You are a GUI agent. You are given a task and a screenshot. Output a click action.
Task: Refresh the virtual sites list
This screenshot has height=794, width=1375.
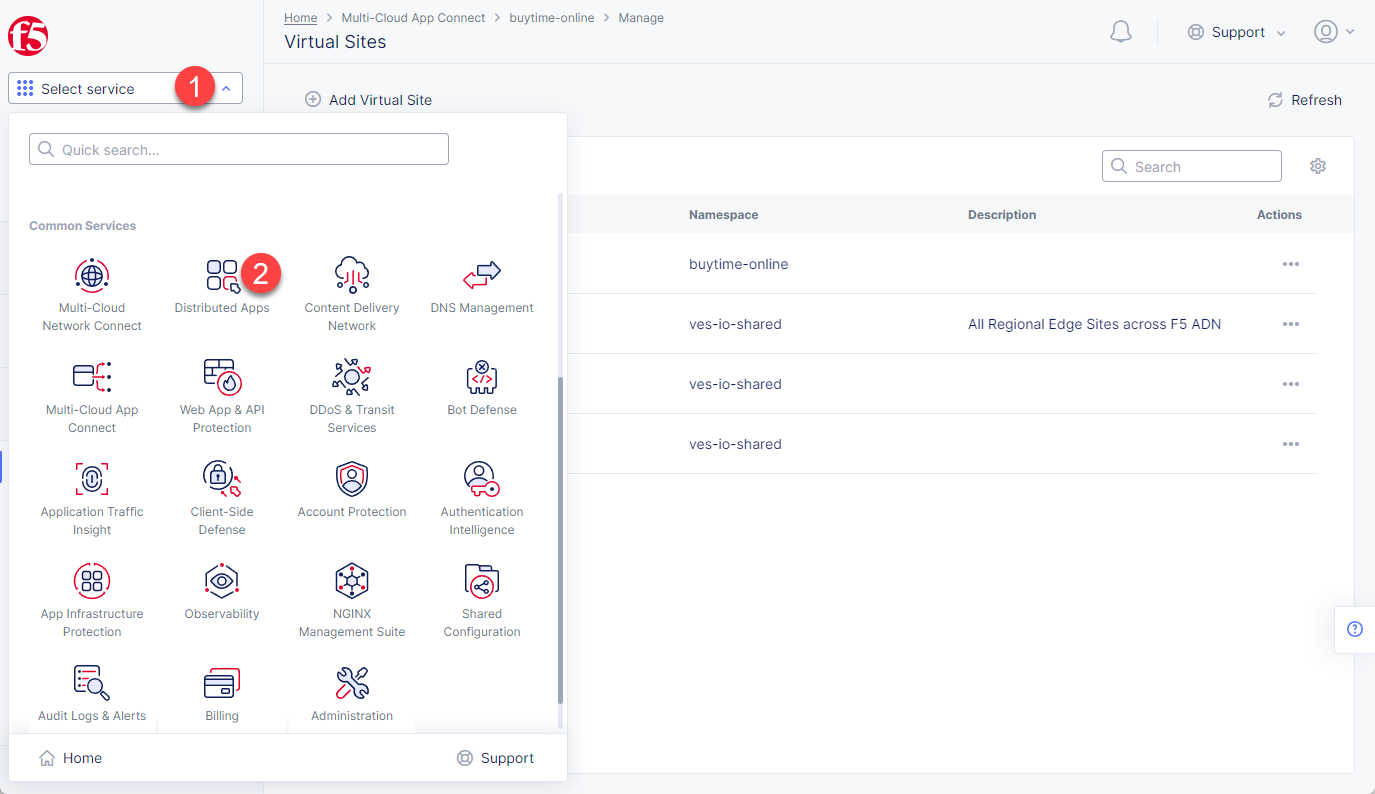(x=1304, y=100)
